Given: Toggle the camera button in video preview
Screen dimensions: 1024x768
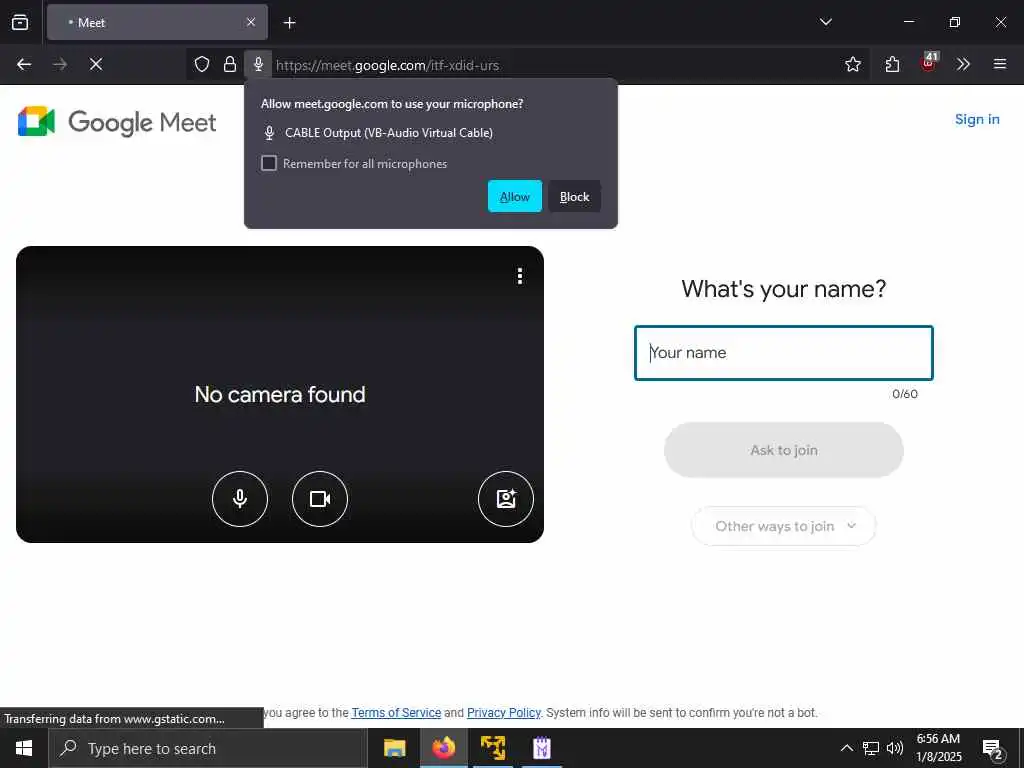Looking at the screenshot, I should pos(320,499).
